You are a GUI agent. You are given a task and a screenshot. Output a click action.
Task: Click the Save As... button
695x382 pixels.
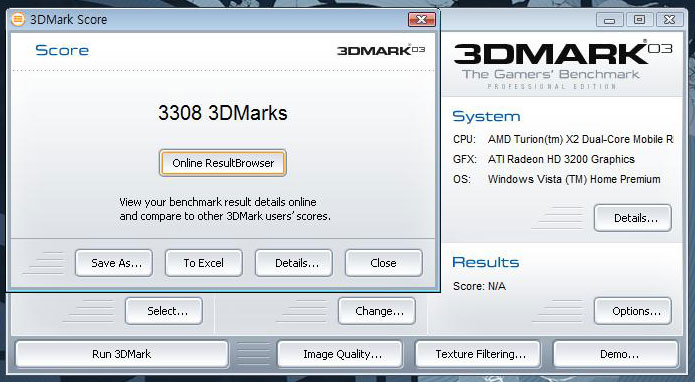tap(114, 263)
